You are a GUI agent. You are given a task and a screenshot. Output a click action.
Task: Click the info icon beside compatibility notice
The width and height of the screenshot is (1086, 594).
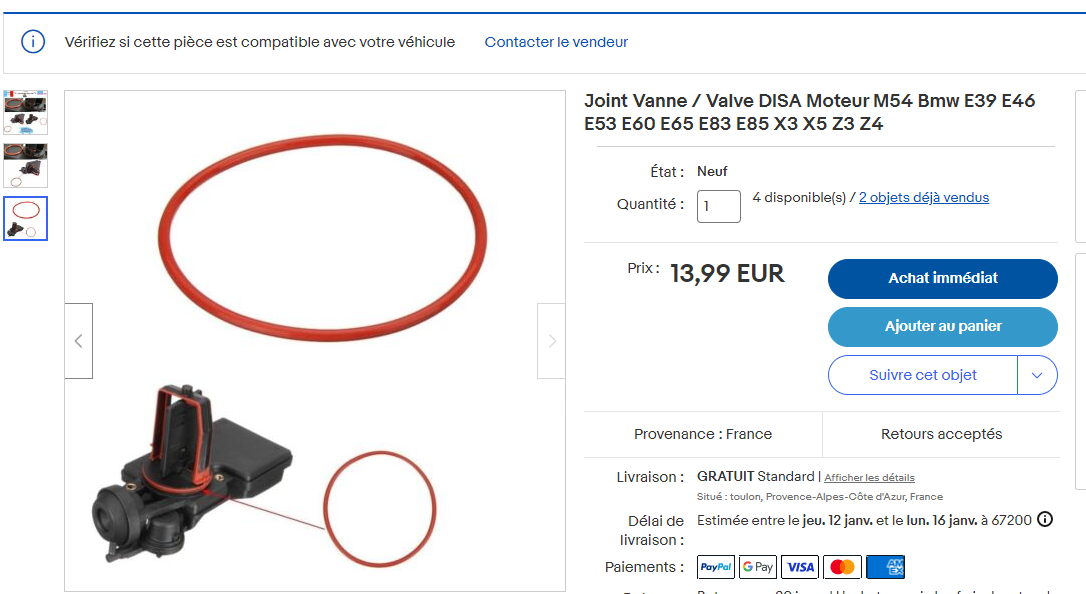[x=33, y=42]
